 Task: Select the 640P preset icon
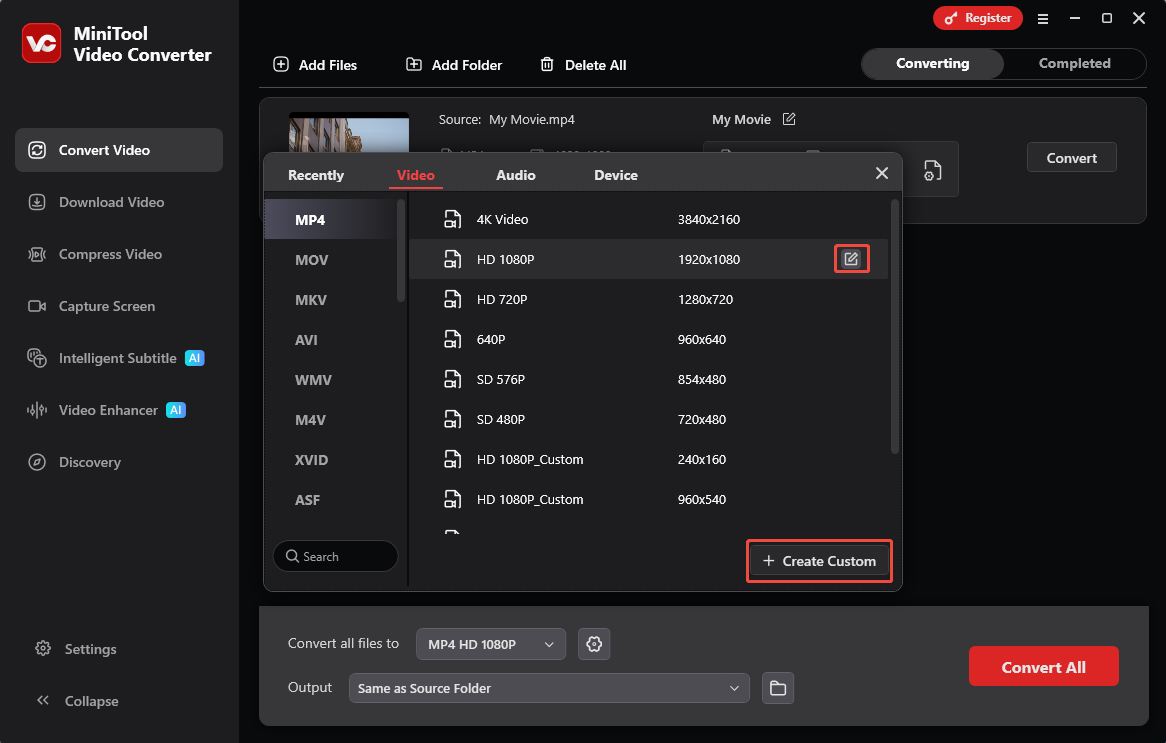pyautogui.click(x=452, y=340)
